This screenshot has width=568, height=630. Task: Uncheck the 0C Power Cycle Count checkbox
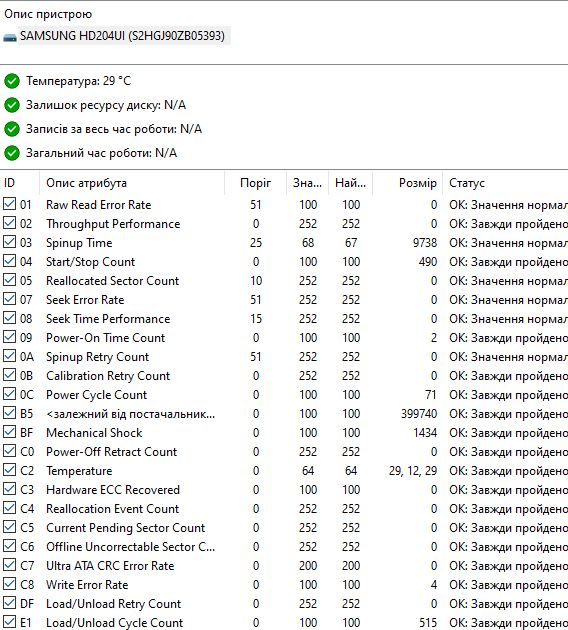tap(10, 394)
